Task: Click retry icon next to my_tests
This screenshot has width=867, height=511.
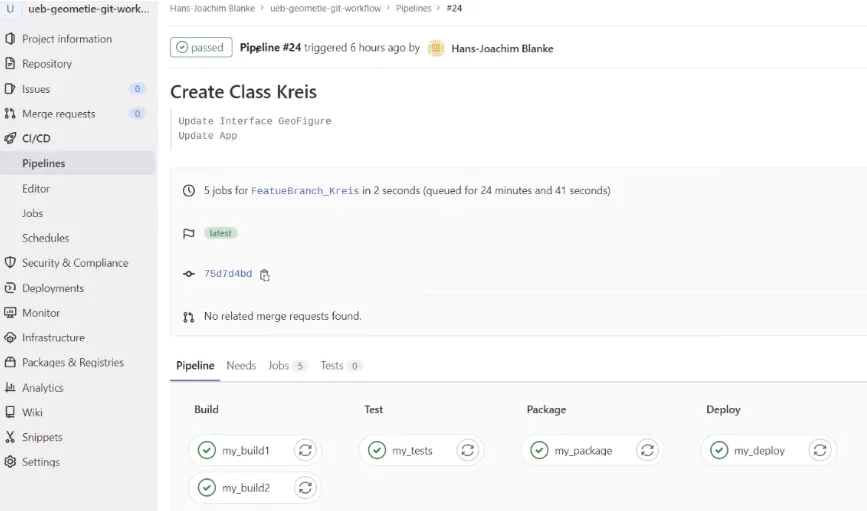Action: pyautogui.click(x=467, y=450)
